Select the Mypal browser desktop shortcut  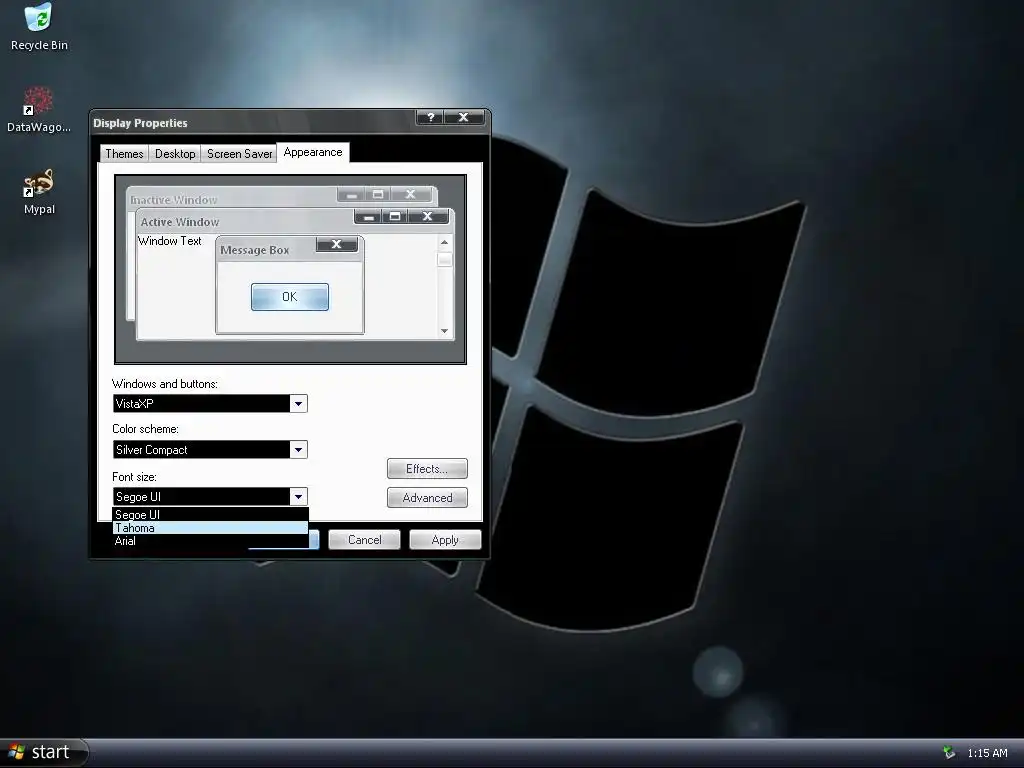pos(39,191)
